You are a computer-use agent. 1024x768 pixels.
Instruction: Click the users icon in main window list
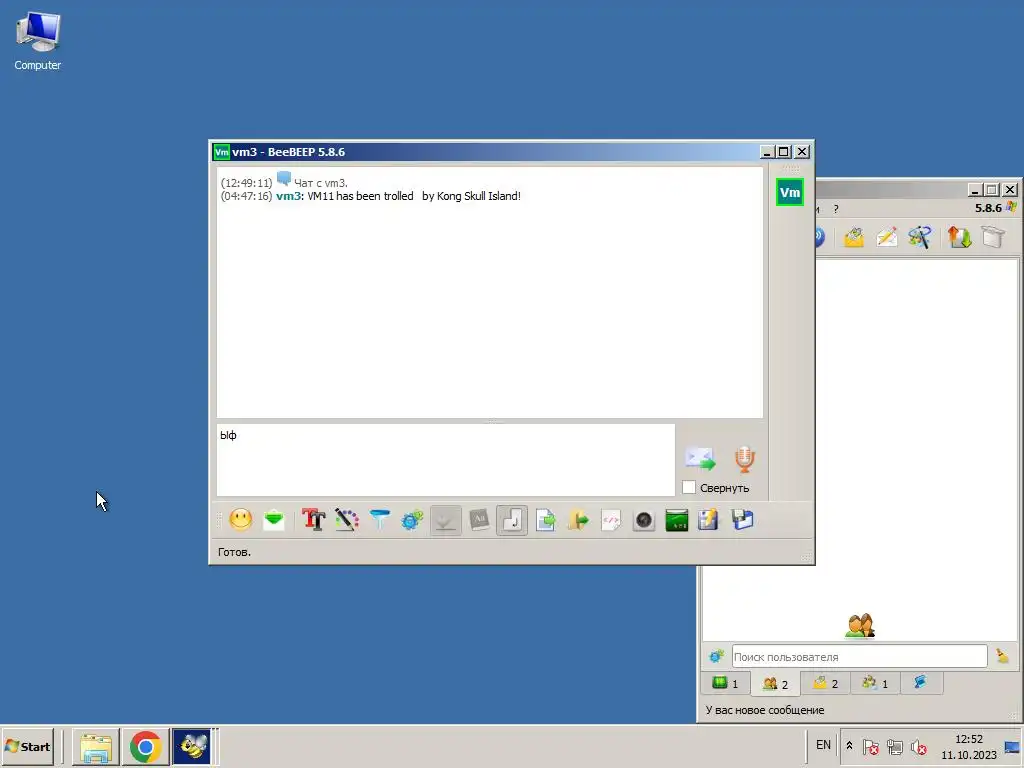860,626
